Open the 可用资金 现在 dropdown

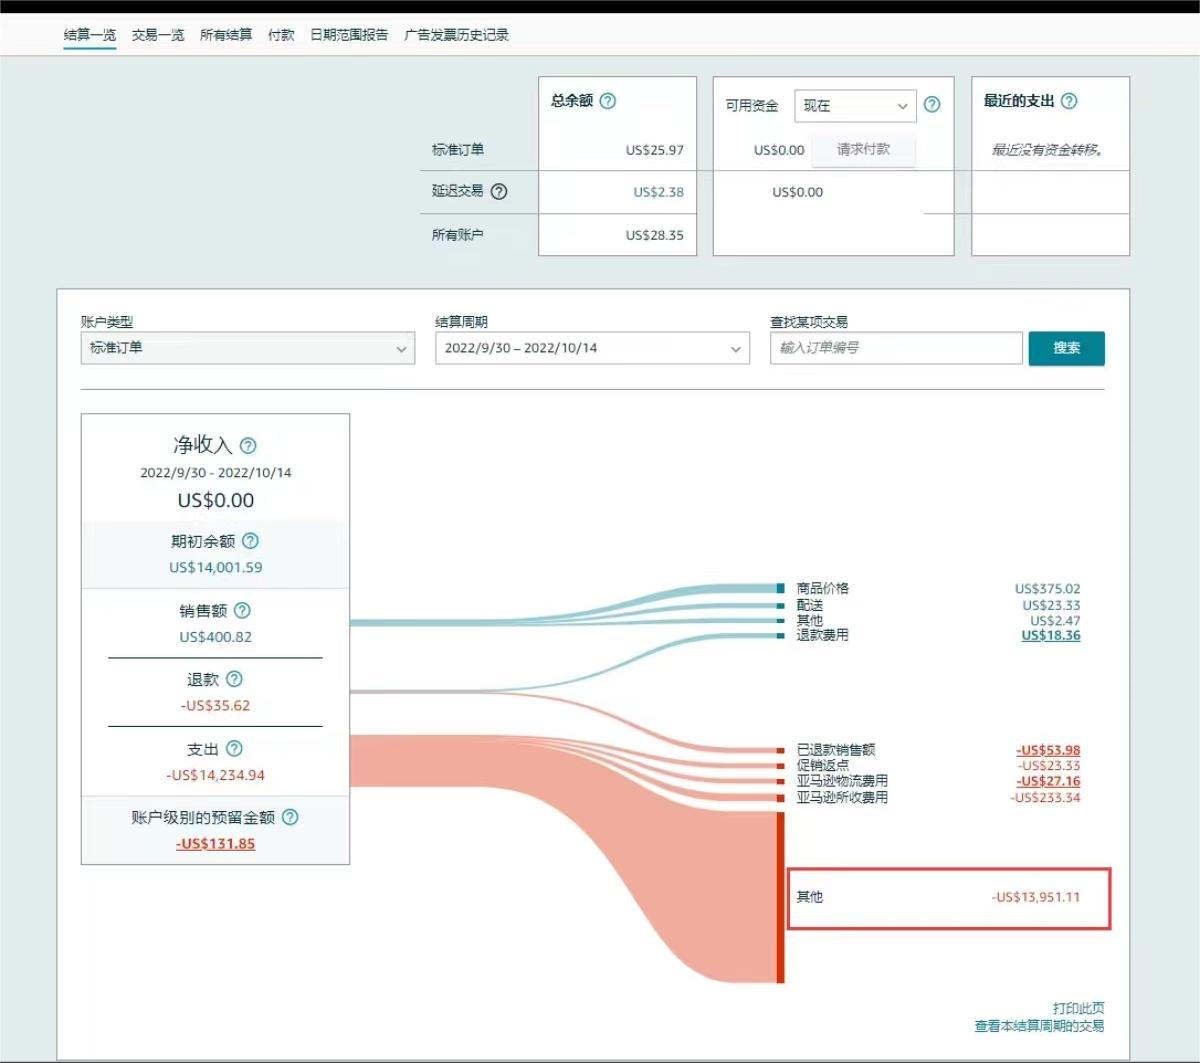[855, 106]
